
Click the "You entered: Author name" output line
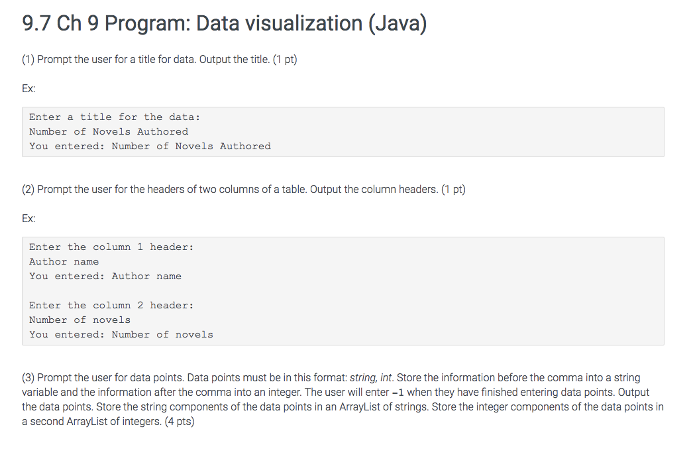(105, 276)
